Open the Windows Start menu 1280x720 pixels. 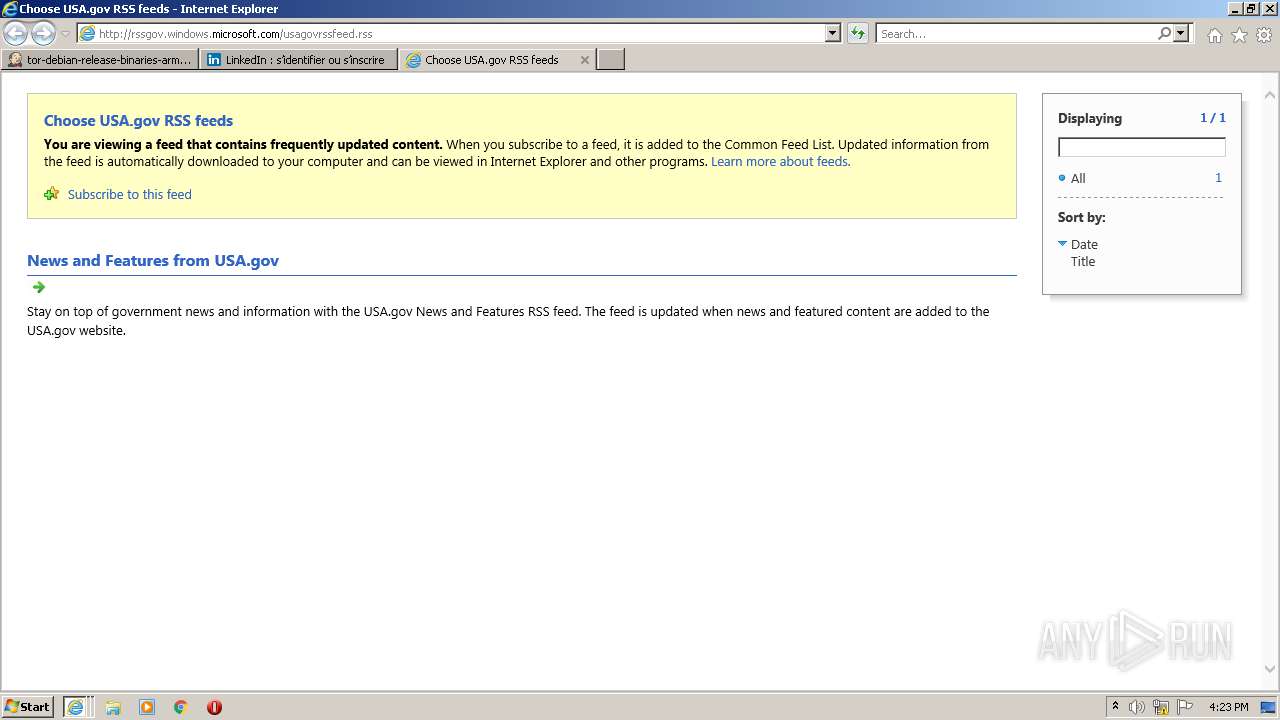[x=28, y=706]
